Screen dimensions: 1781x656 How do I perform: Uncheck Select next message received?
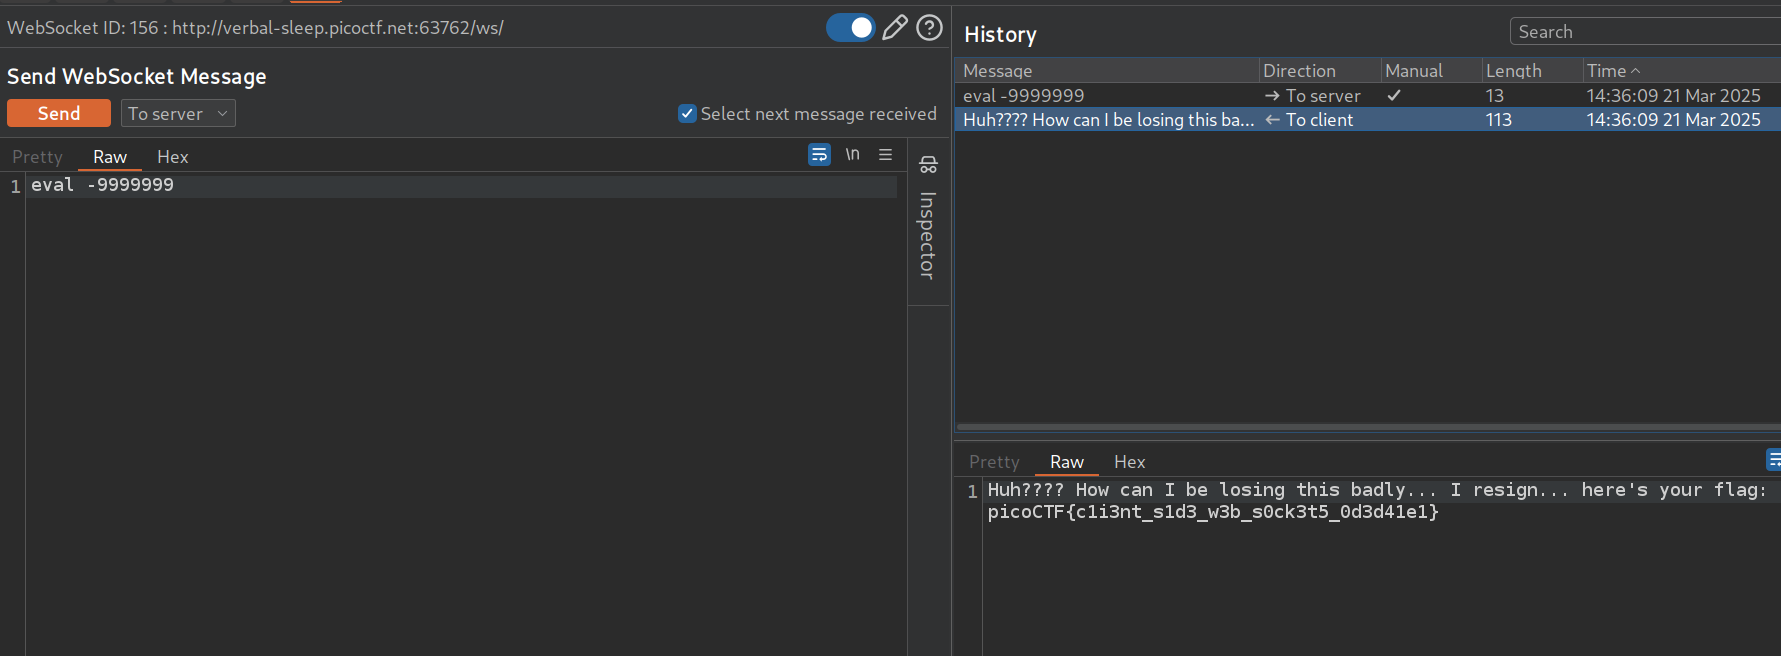click(687, 114)
